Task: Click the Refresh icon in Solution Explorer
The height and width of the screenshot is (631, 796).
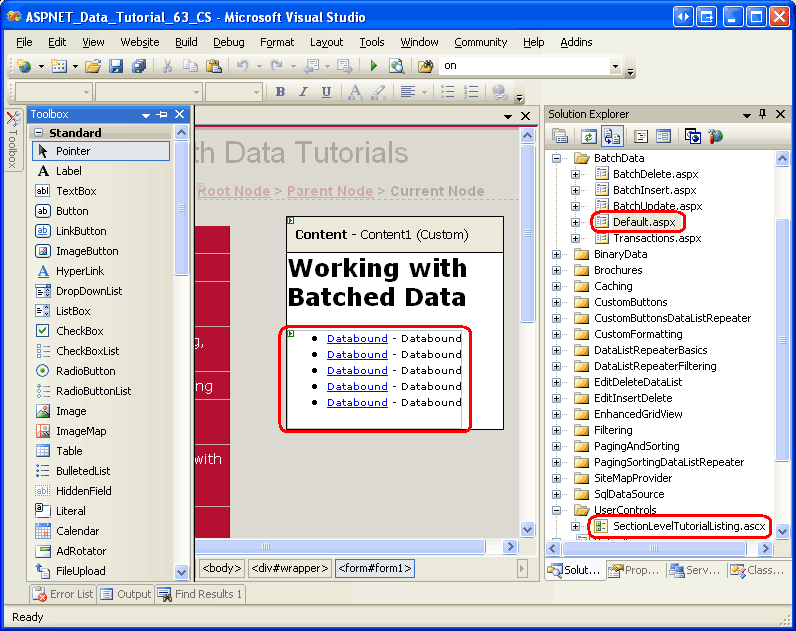Action: pos(589,136)
